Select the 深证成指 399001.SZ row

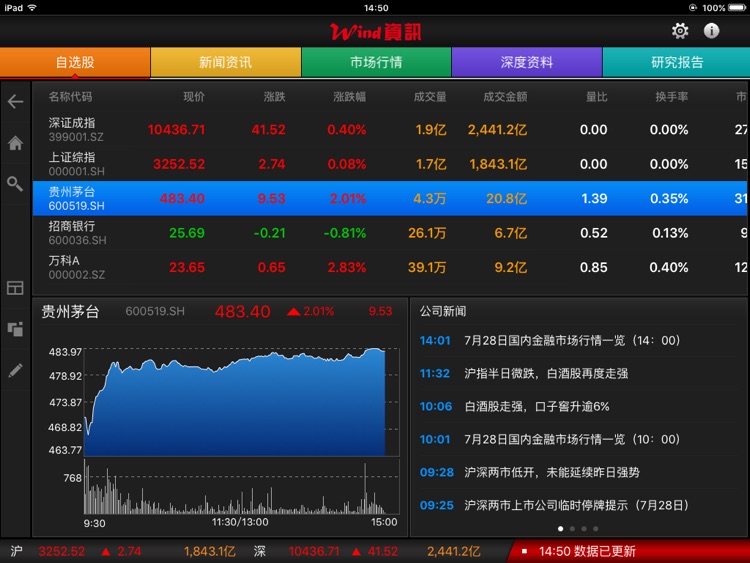[x=390, y=130]
